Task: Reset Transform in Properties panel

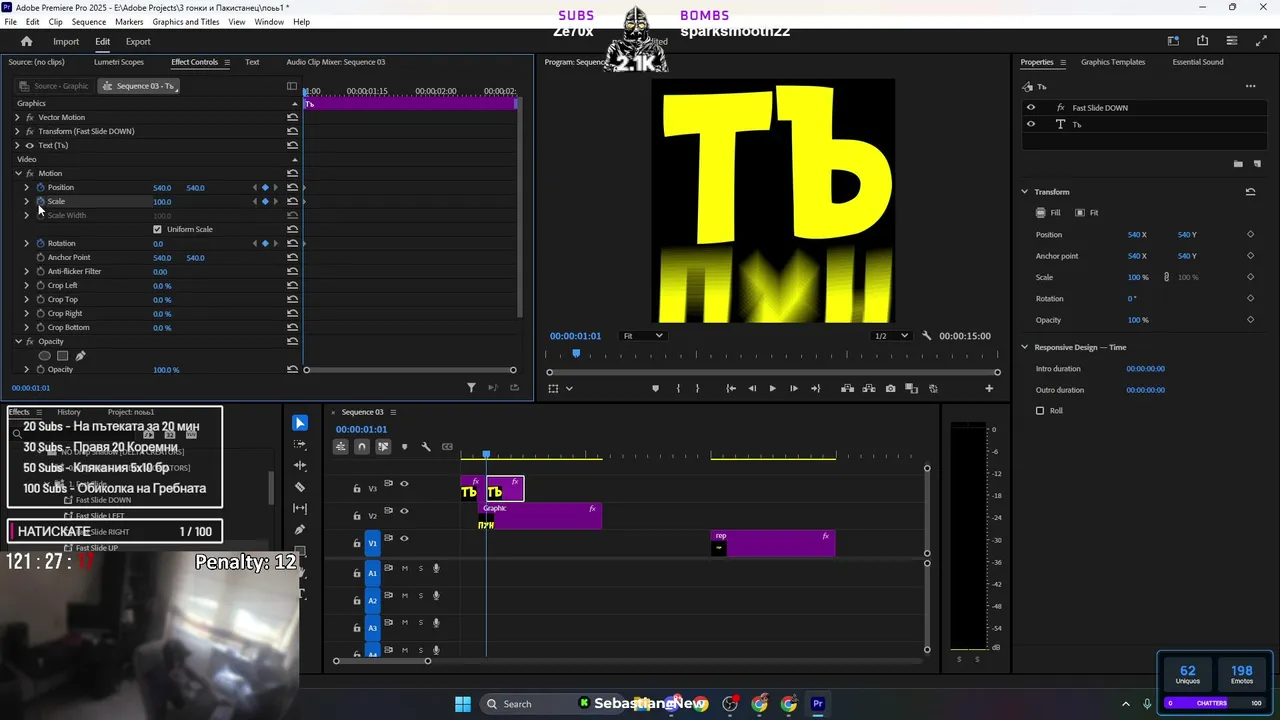Action: tap(1250, 192)
